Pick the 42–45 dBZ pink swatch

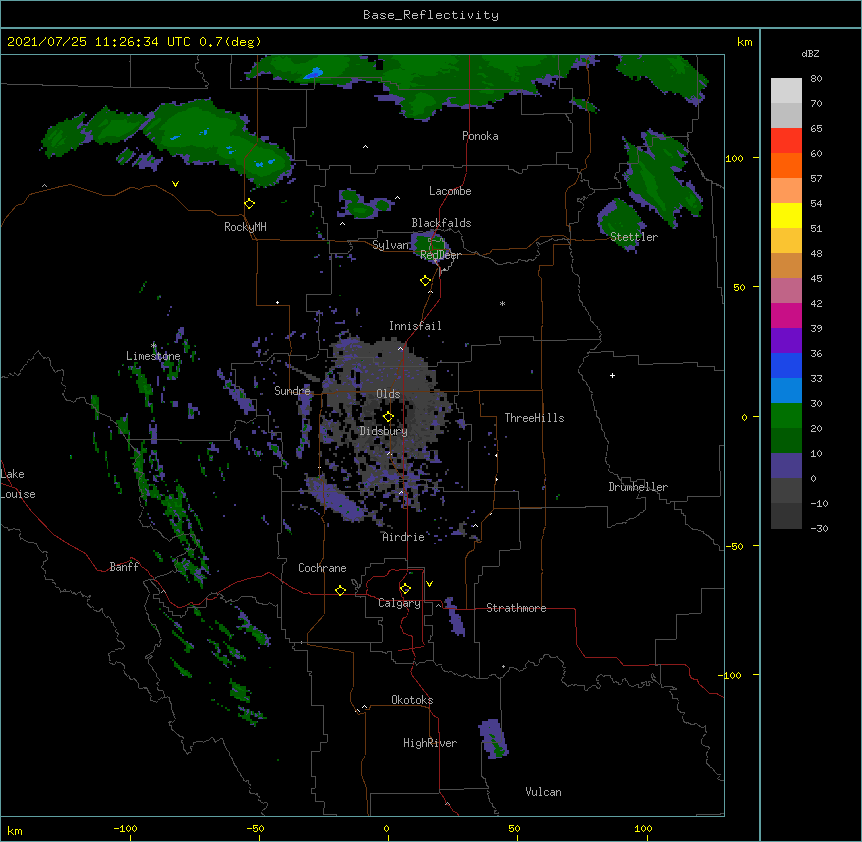tap(786, 291)
